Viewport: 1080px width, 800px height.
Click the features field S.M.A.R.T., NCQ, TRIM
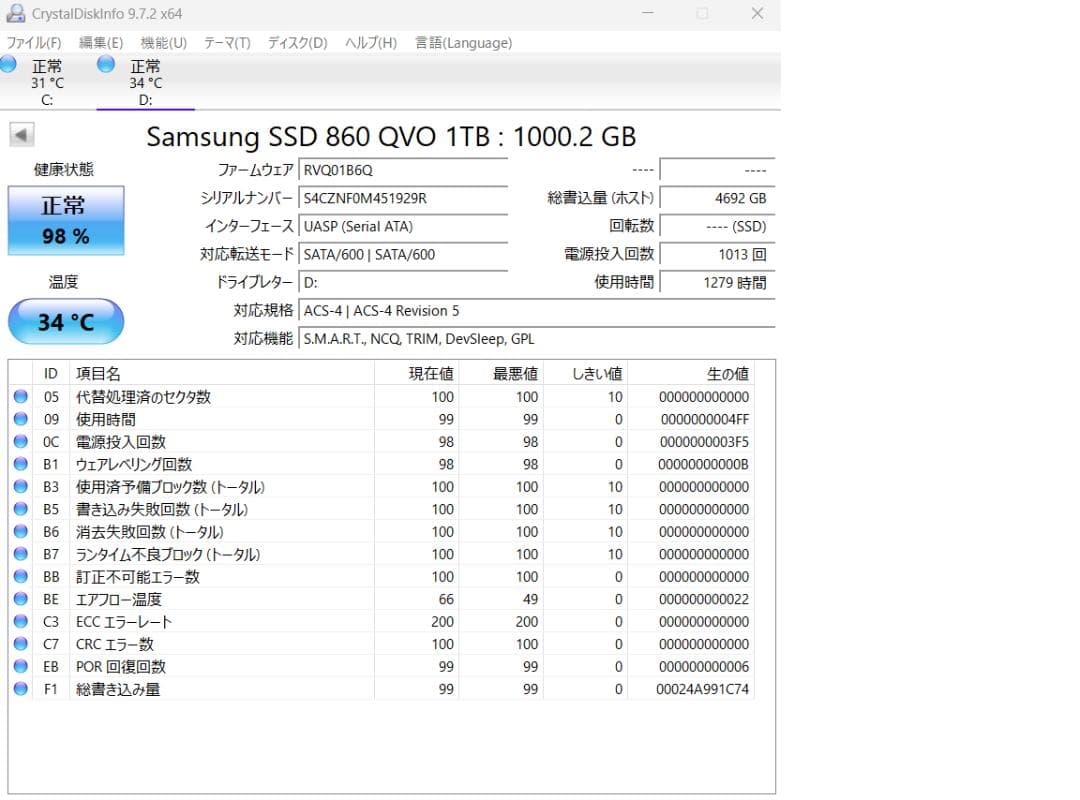pyautogui.click(x=537, y=339)
